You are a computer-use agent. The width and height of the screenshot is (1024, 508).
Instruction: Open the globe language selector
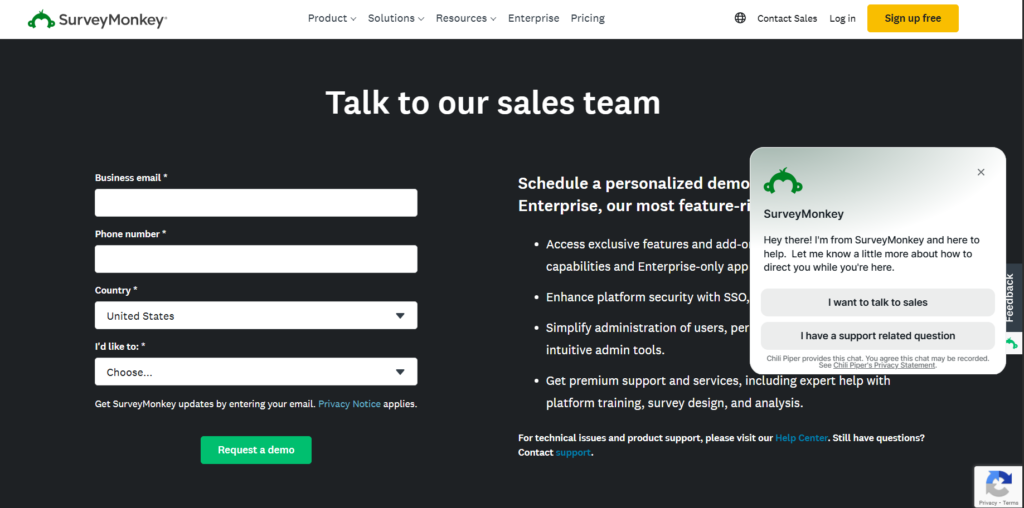(740, 18)
